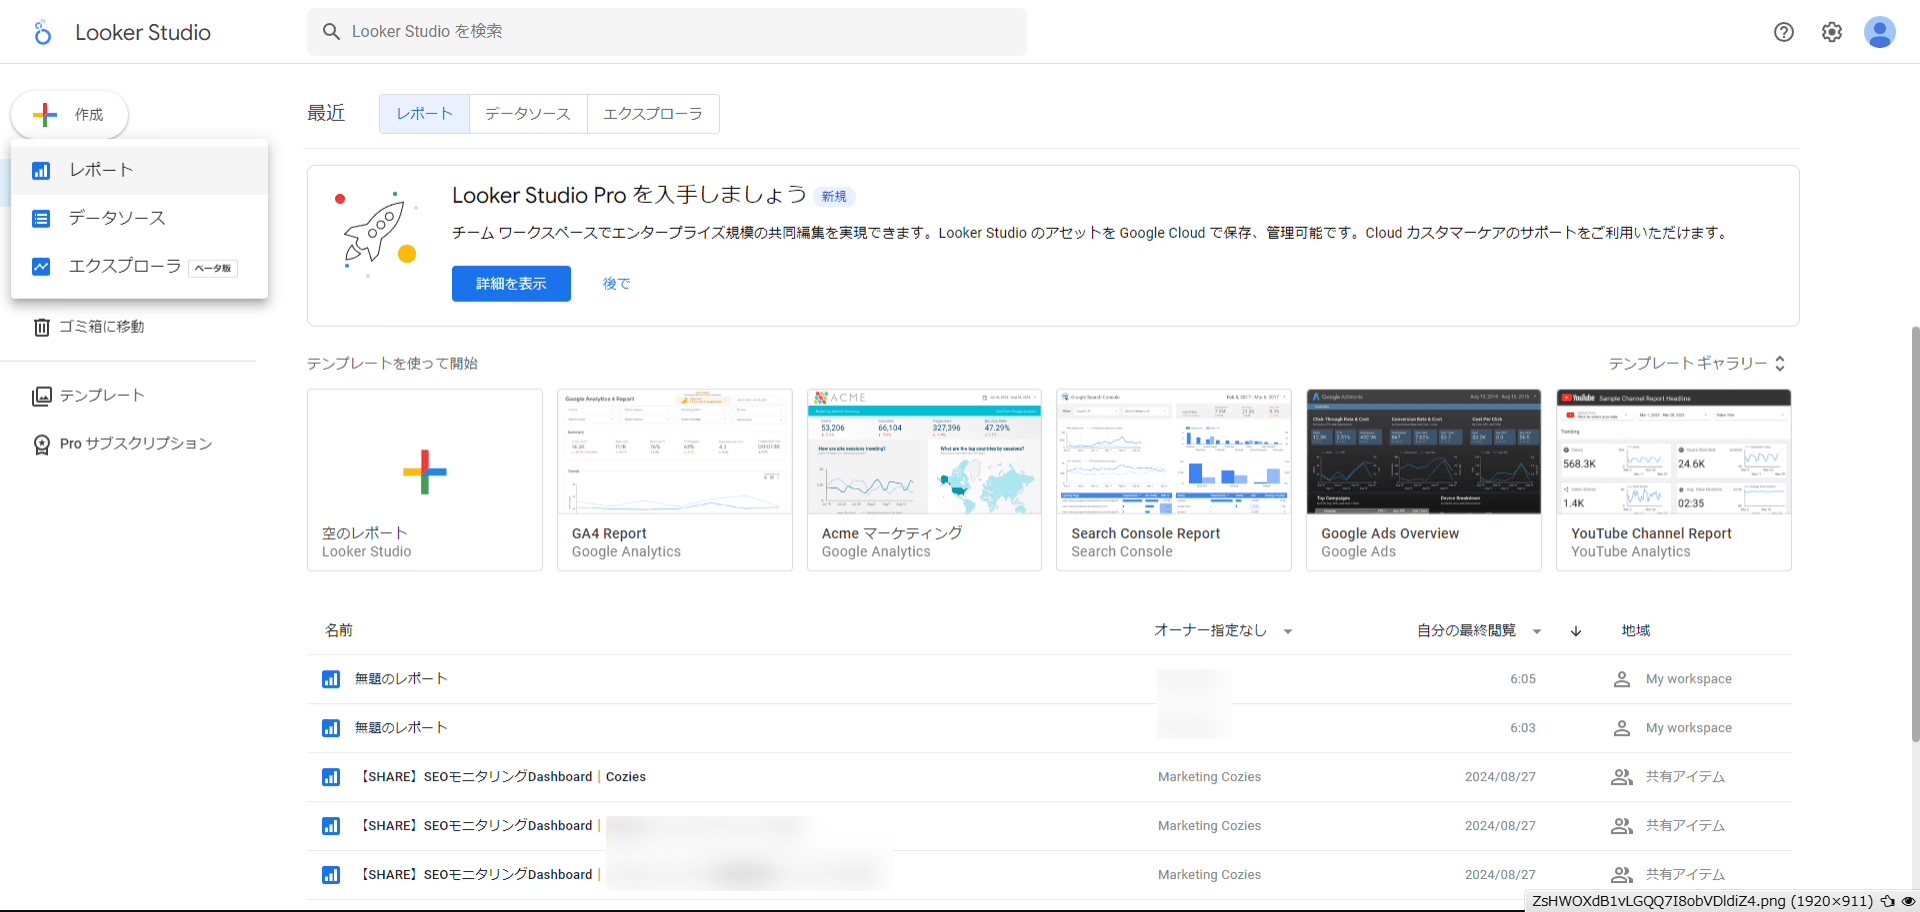Open Pro サブスクリプション in sidebar
Viewport: 1920px width, 912px height.
(x=122, y=444)
